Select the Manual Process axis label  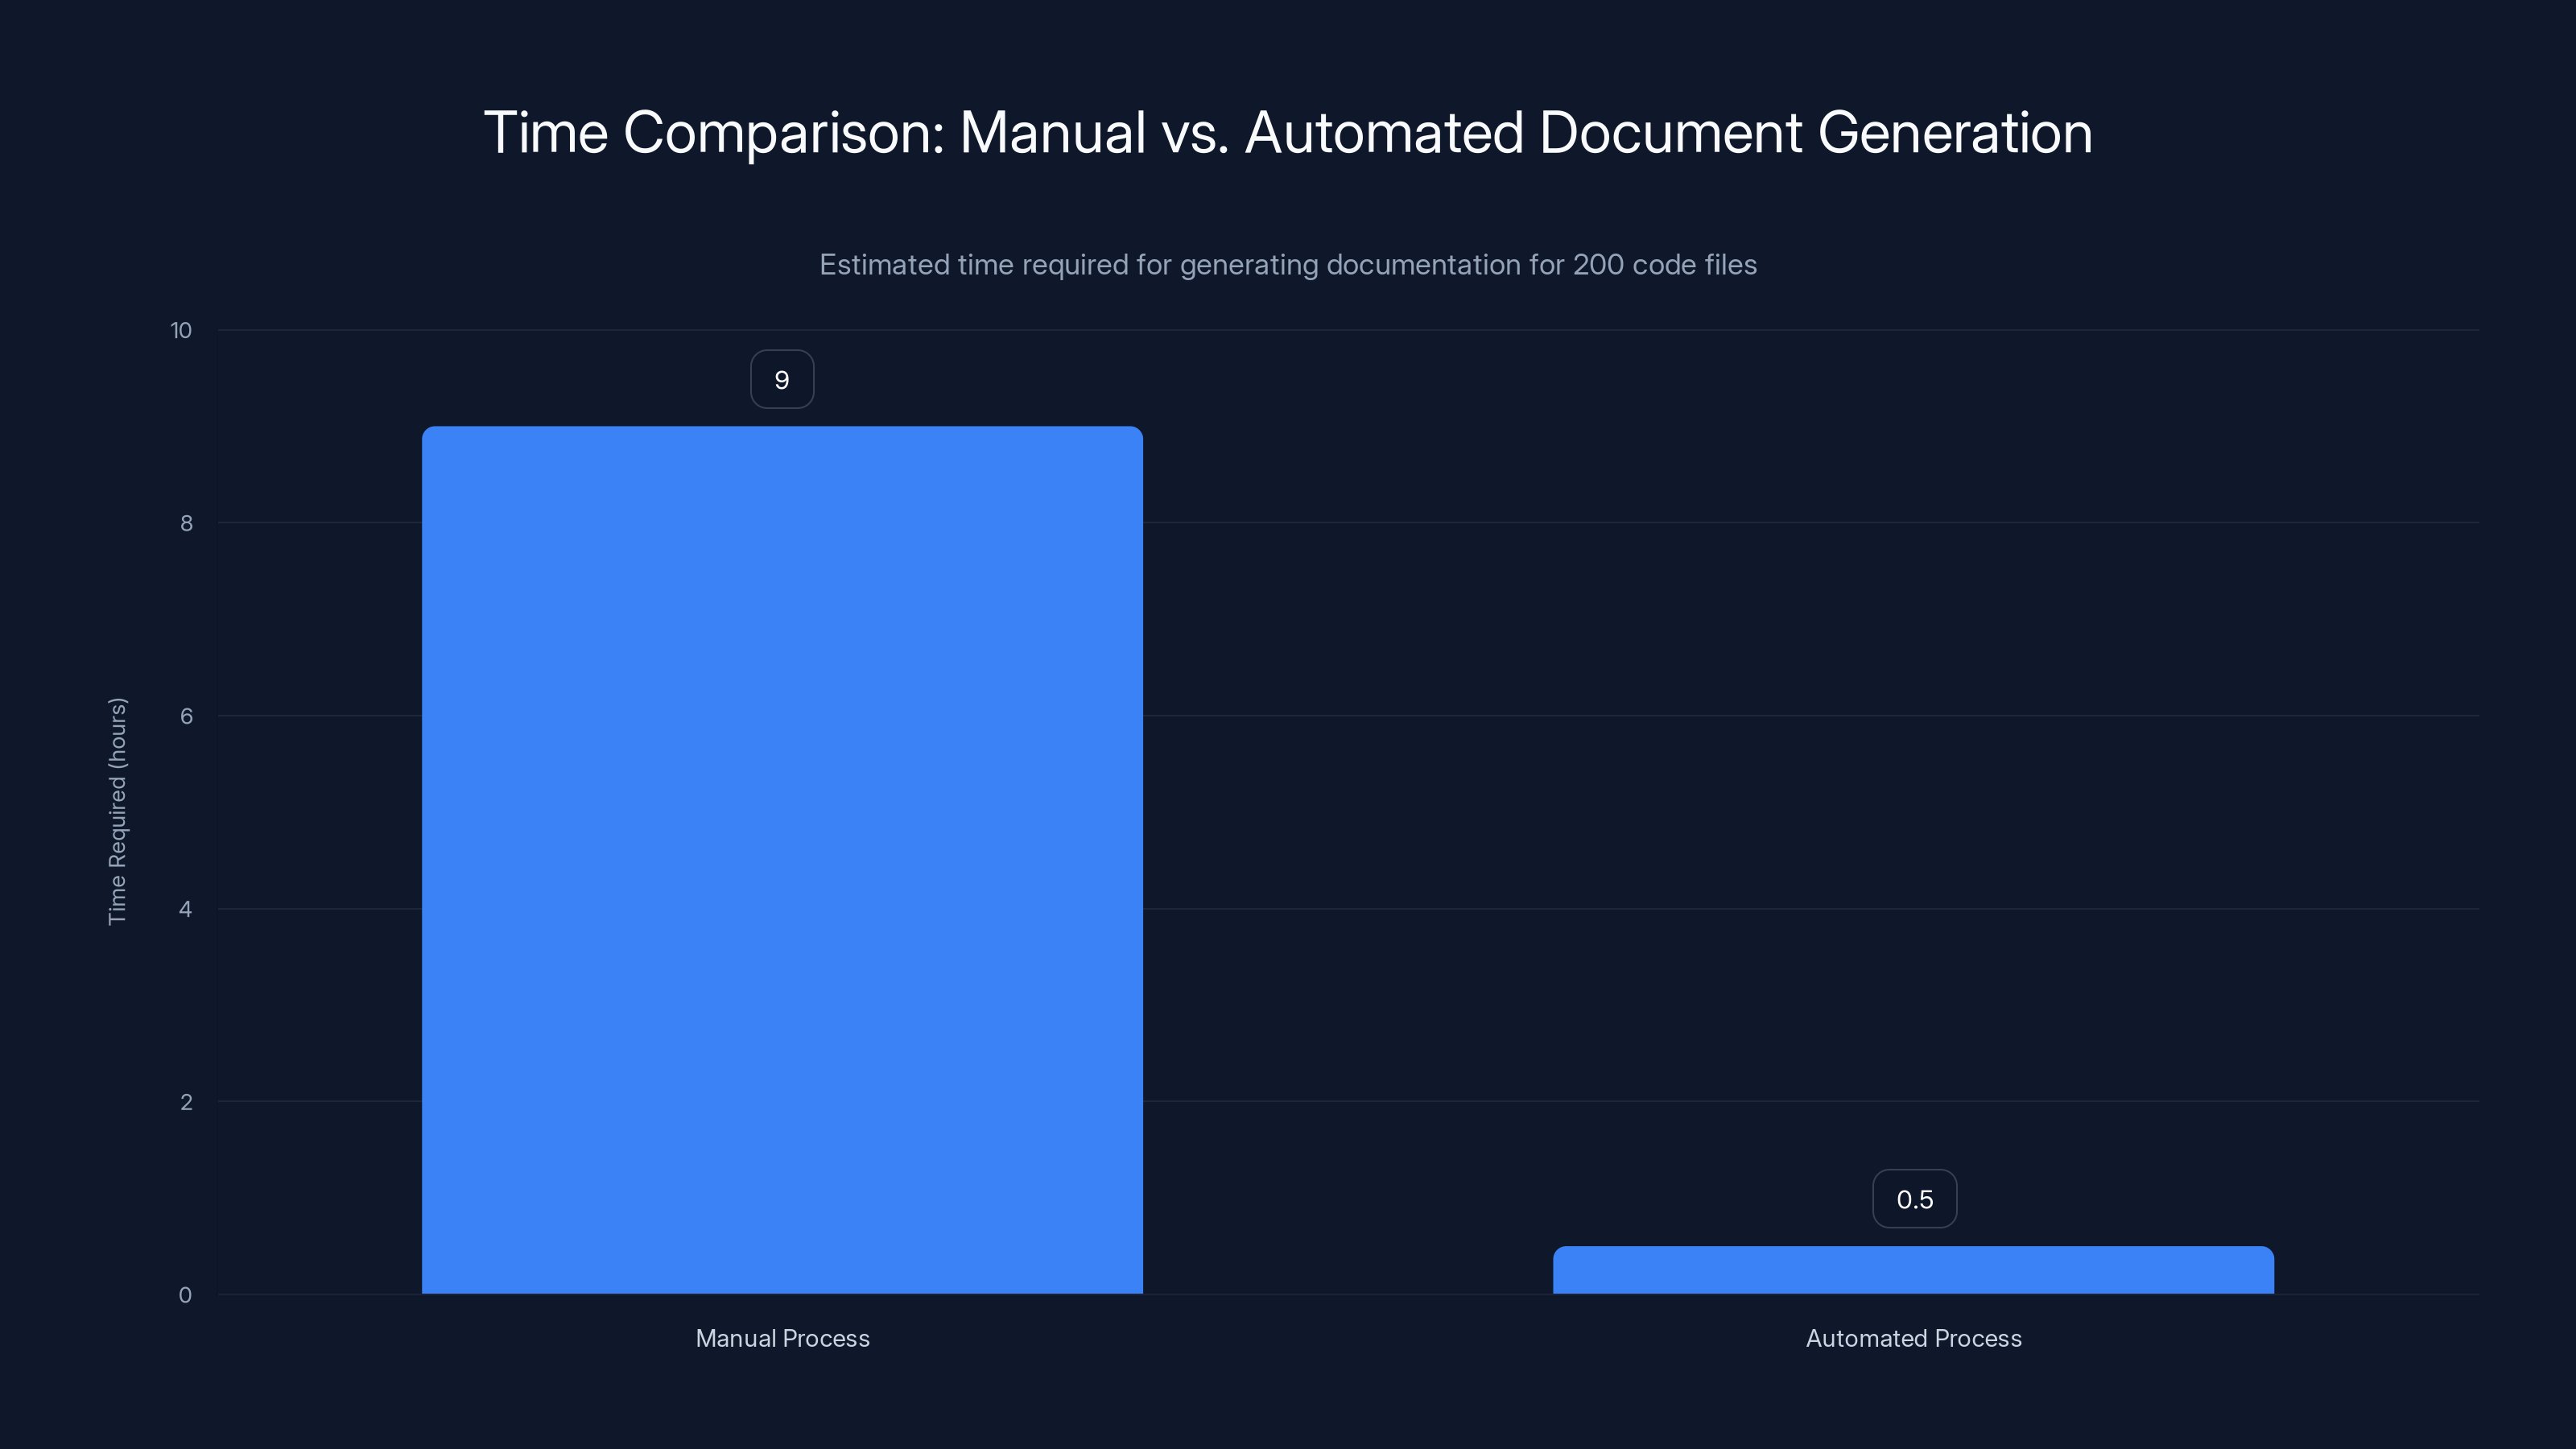782,1338
